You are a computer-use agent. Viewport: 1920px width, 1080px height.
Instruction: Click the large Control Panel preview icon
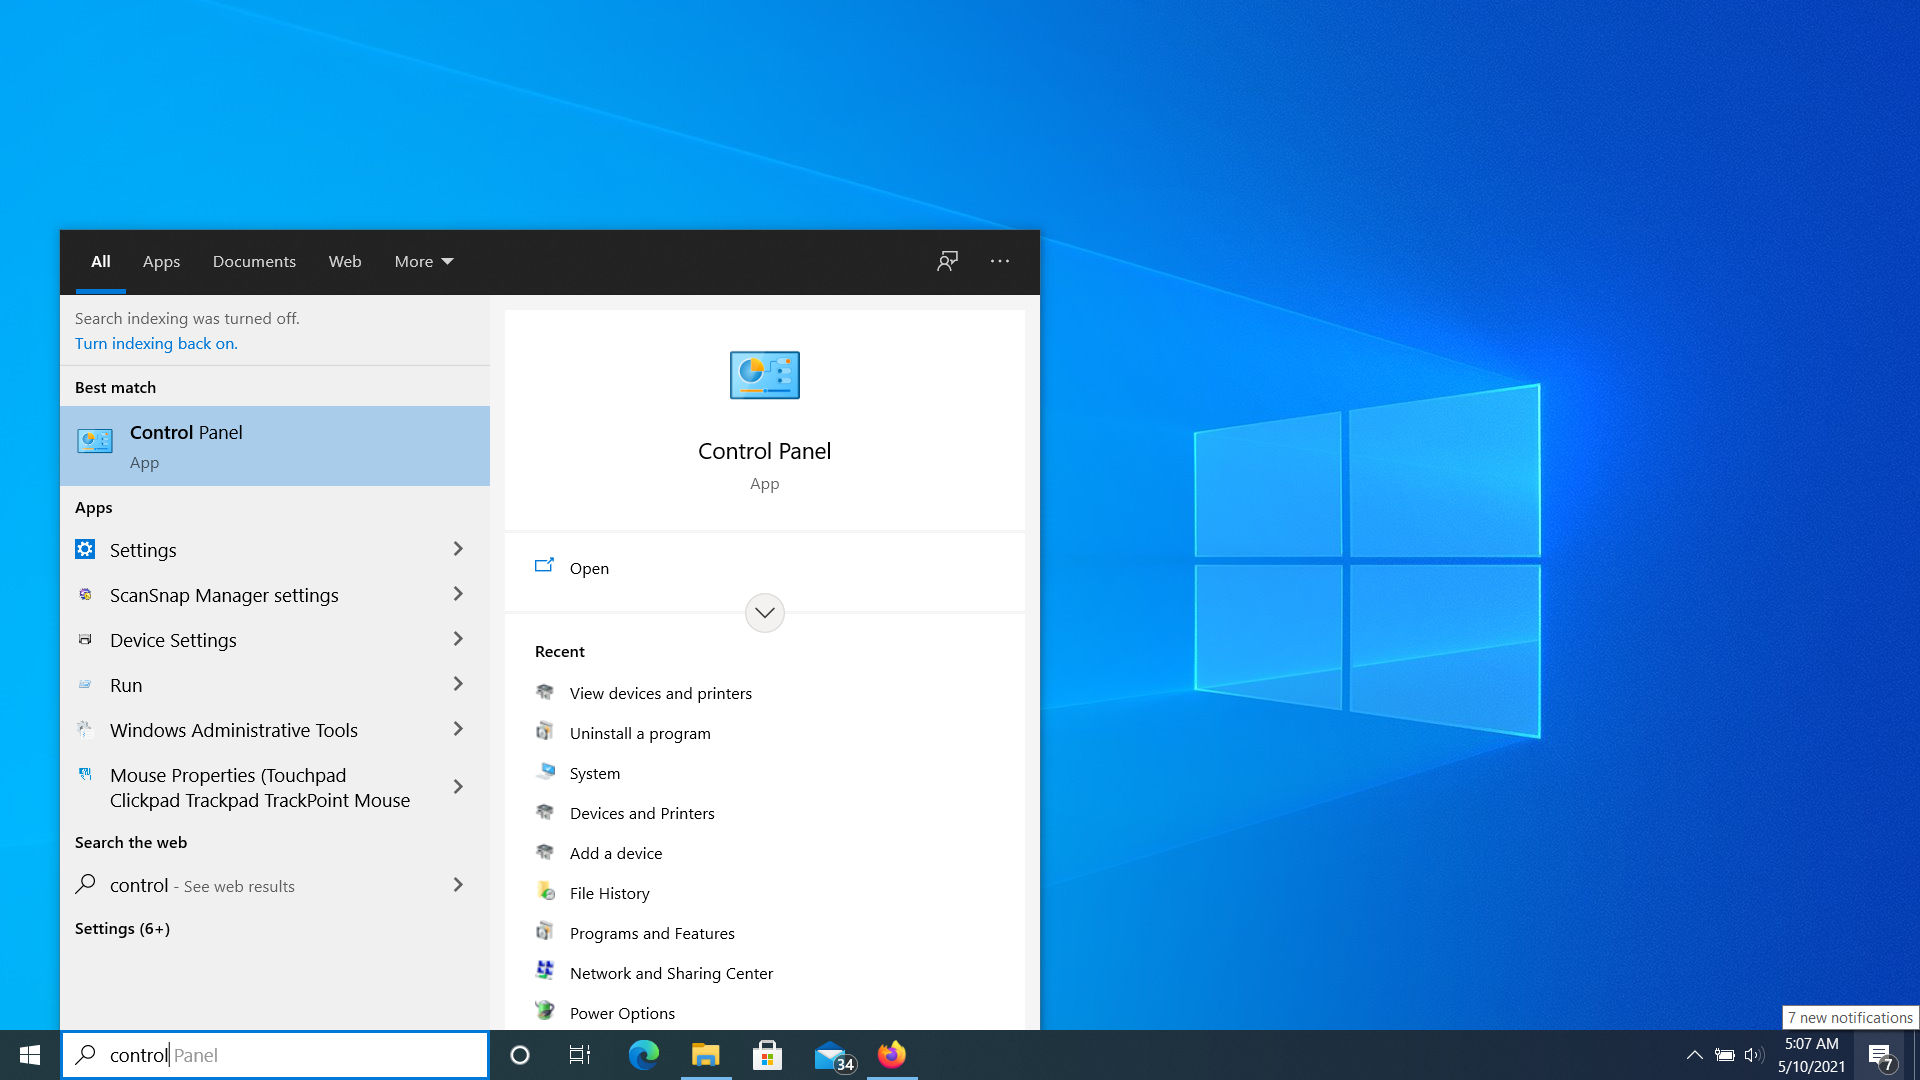[765, 376]
